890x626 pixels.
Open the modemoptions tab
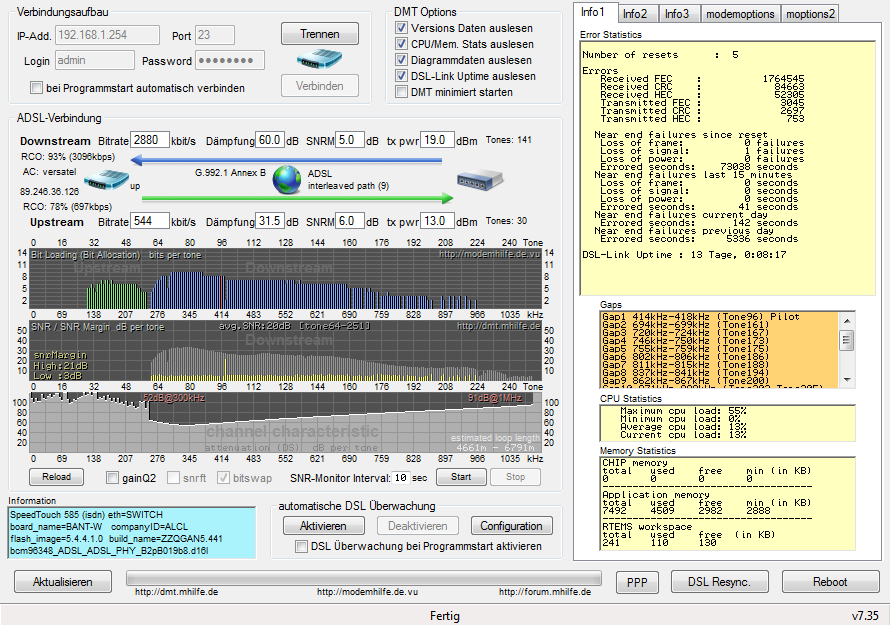click(x=740, y=13)
